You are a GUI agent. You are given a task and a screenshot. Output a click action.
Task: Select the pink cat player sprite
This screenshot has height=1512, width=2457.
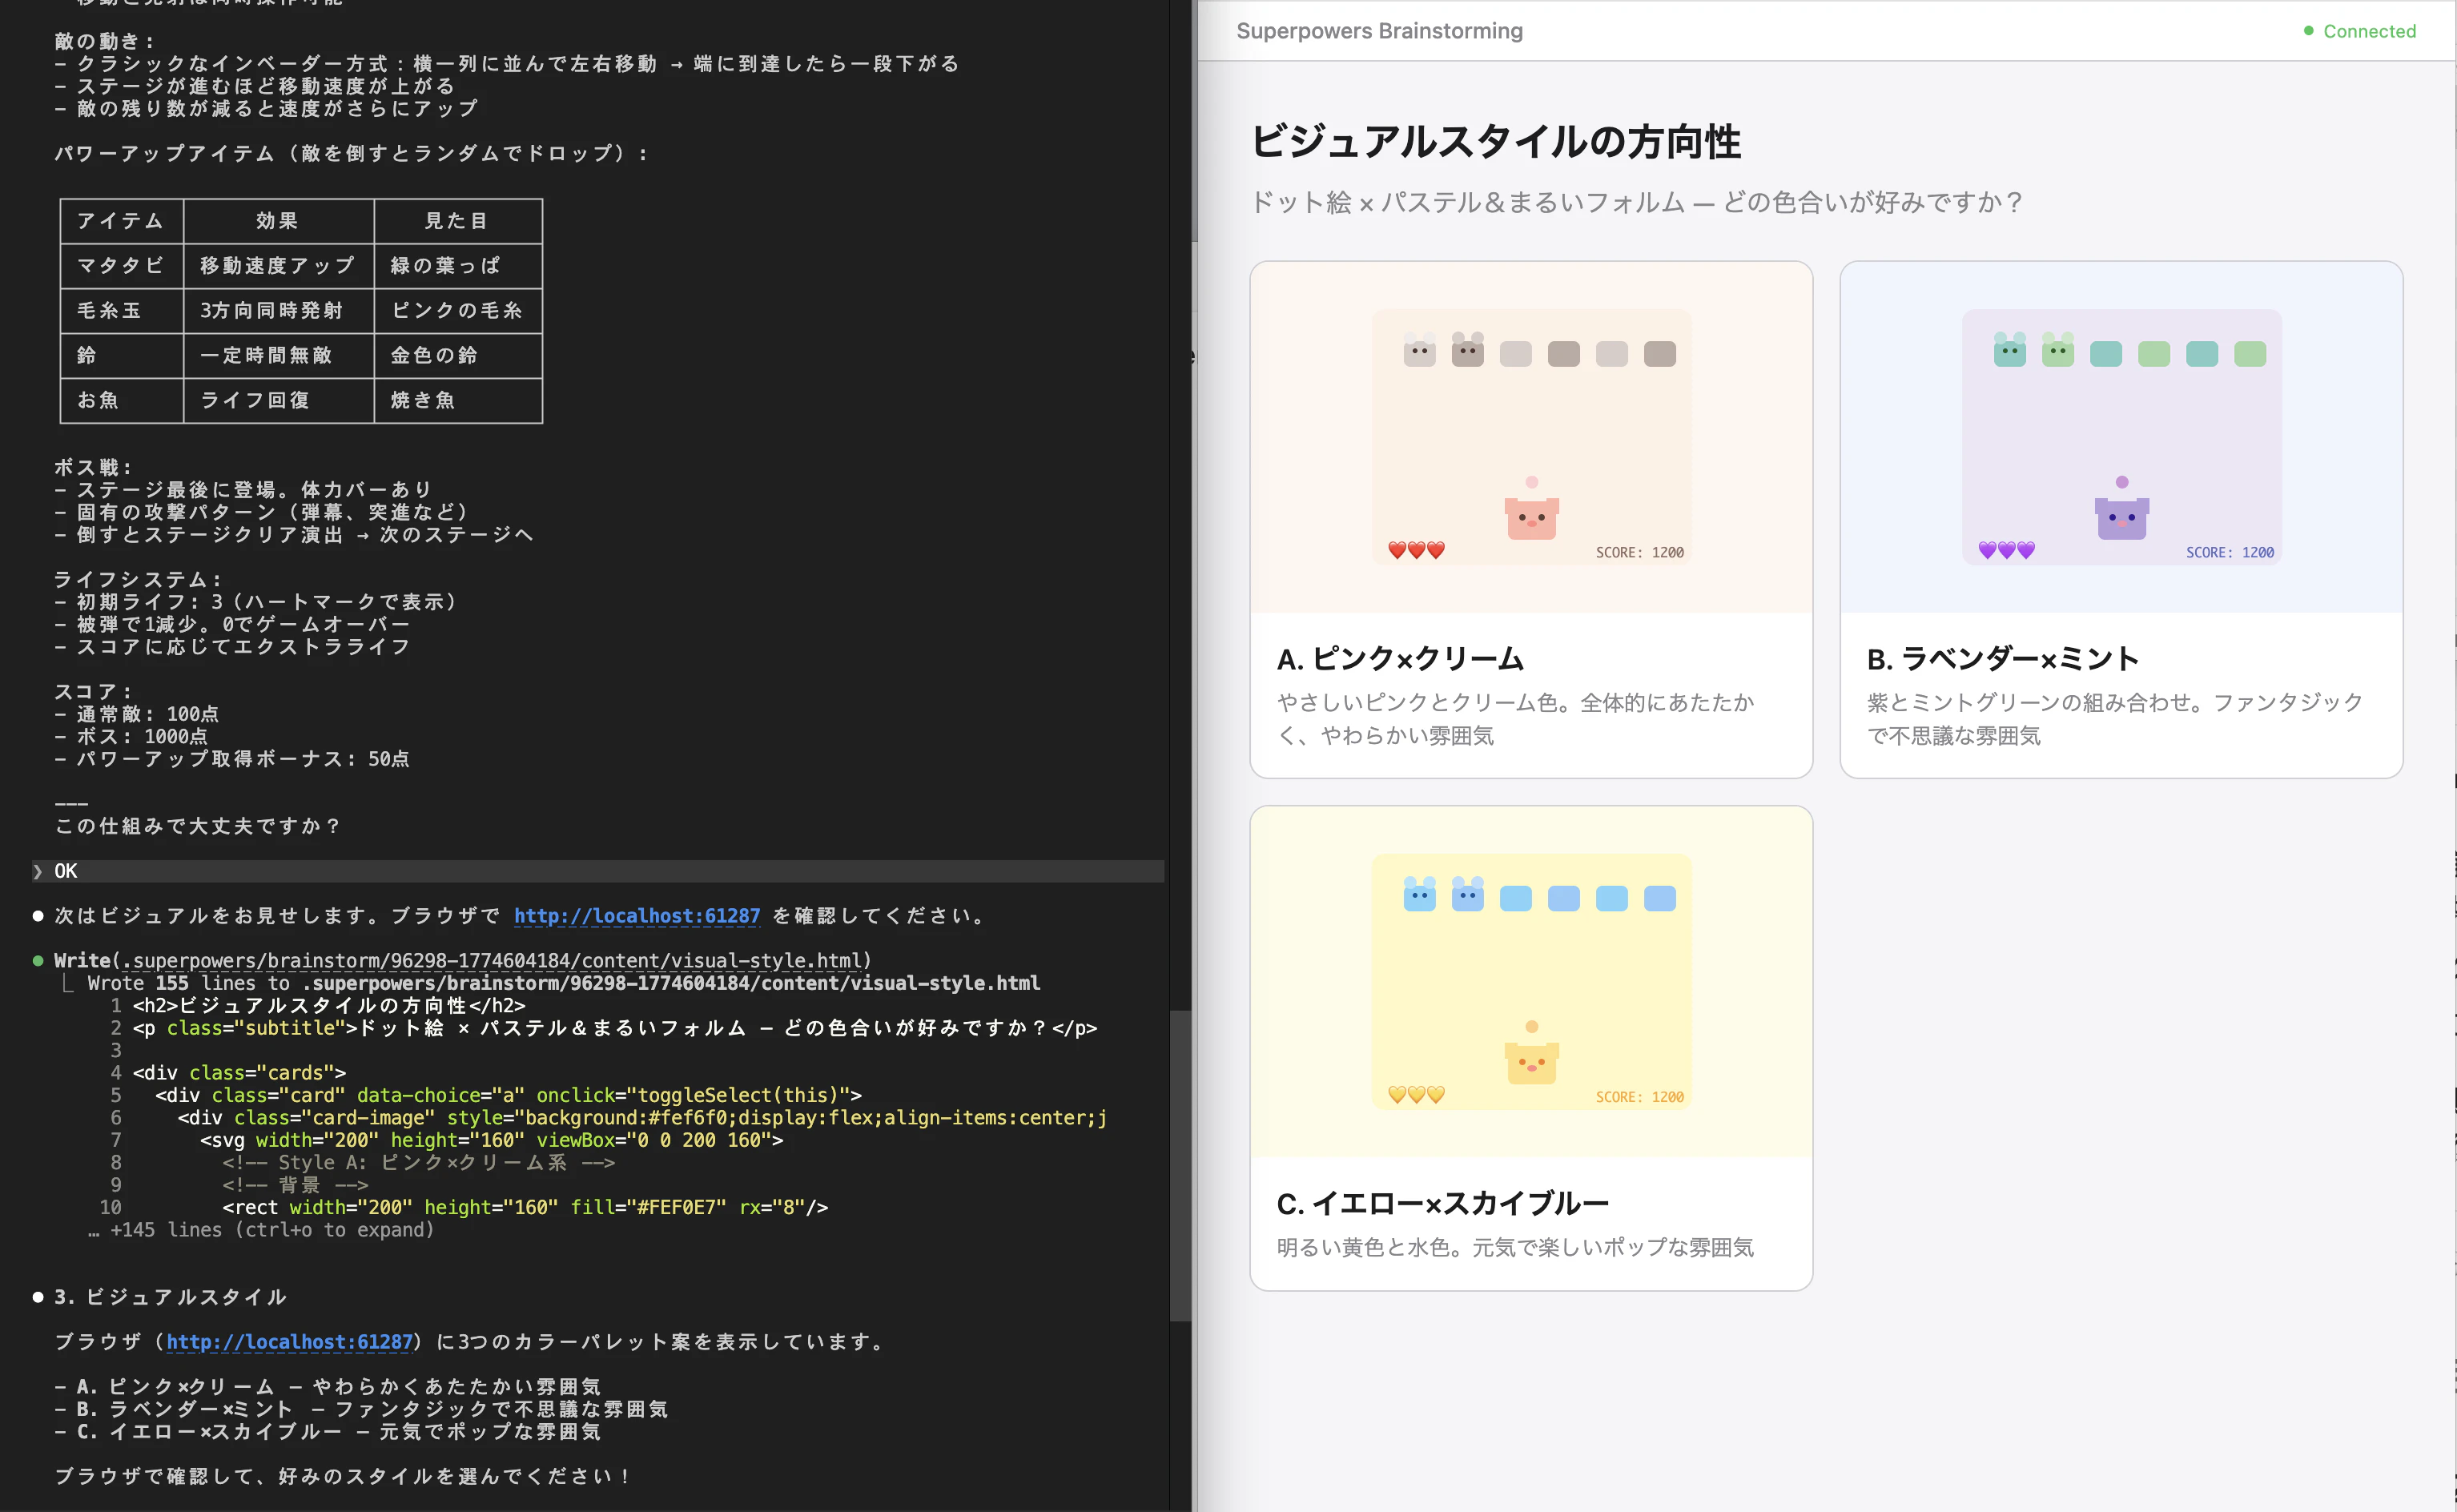click(x=1531, y=518)
